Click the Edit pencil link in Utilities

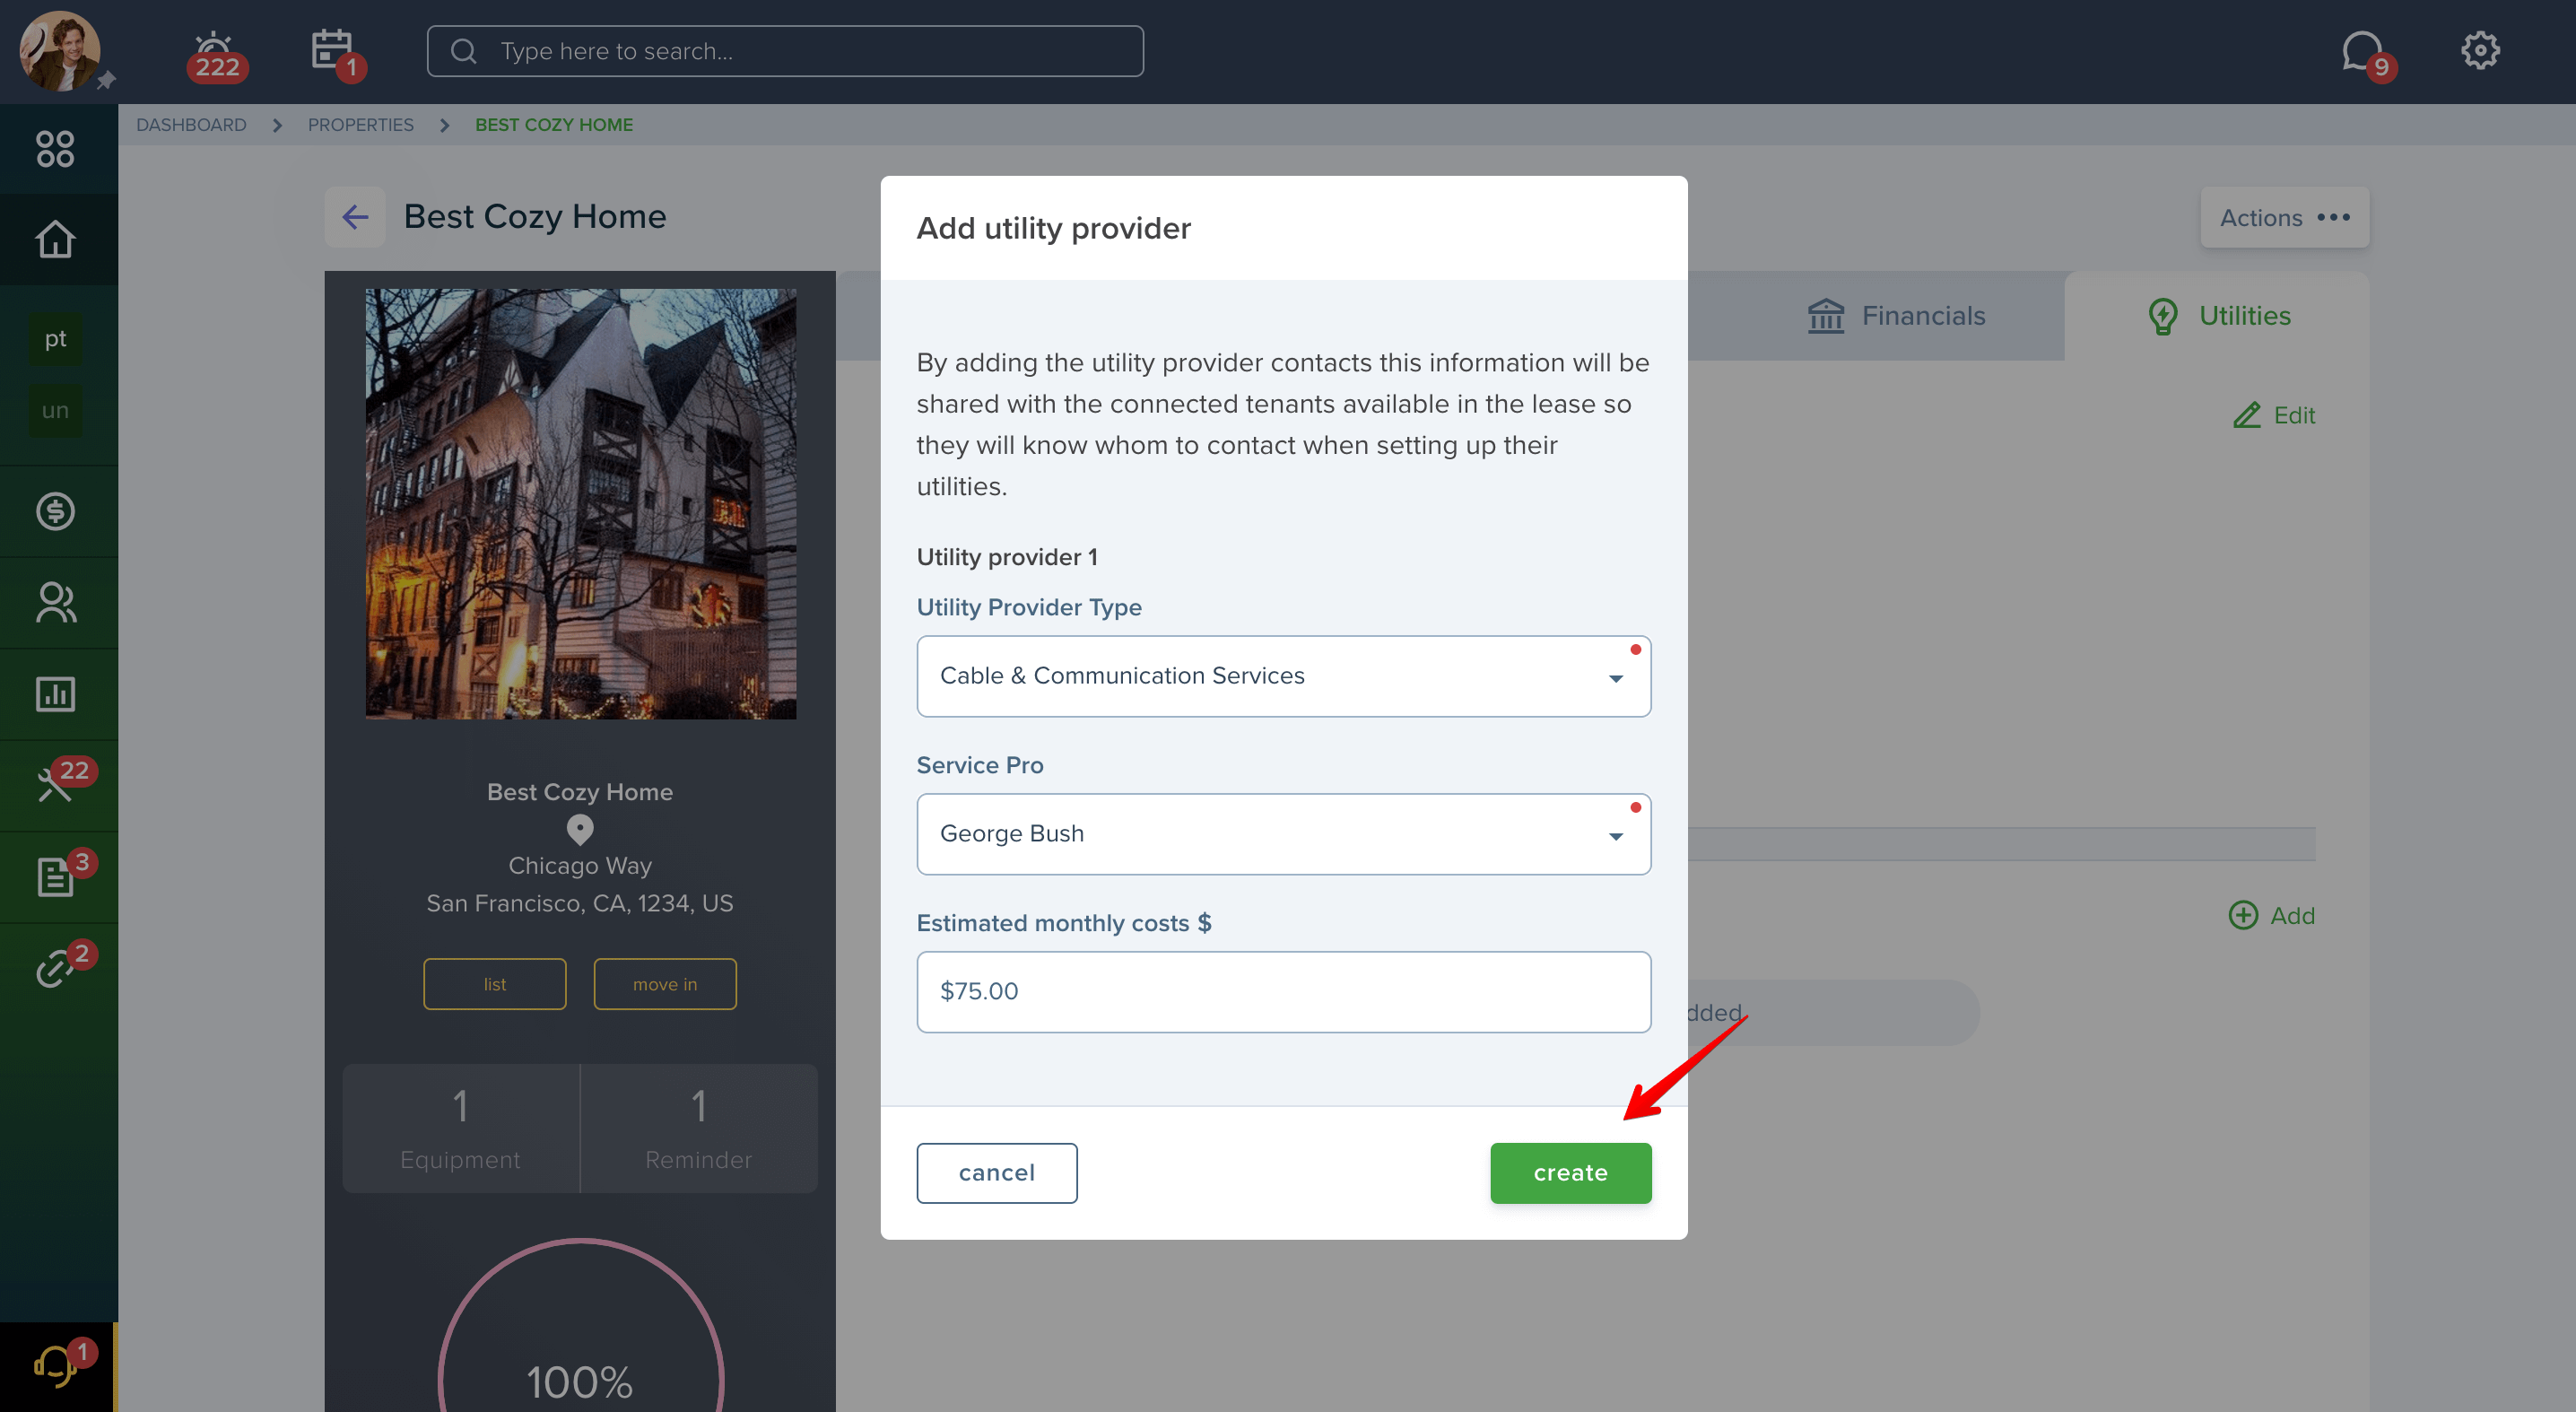point(2273,415)
